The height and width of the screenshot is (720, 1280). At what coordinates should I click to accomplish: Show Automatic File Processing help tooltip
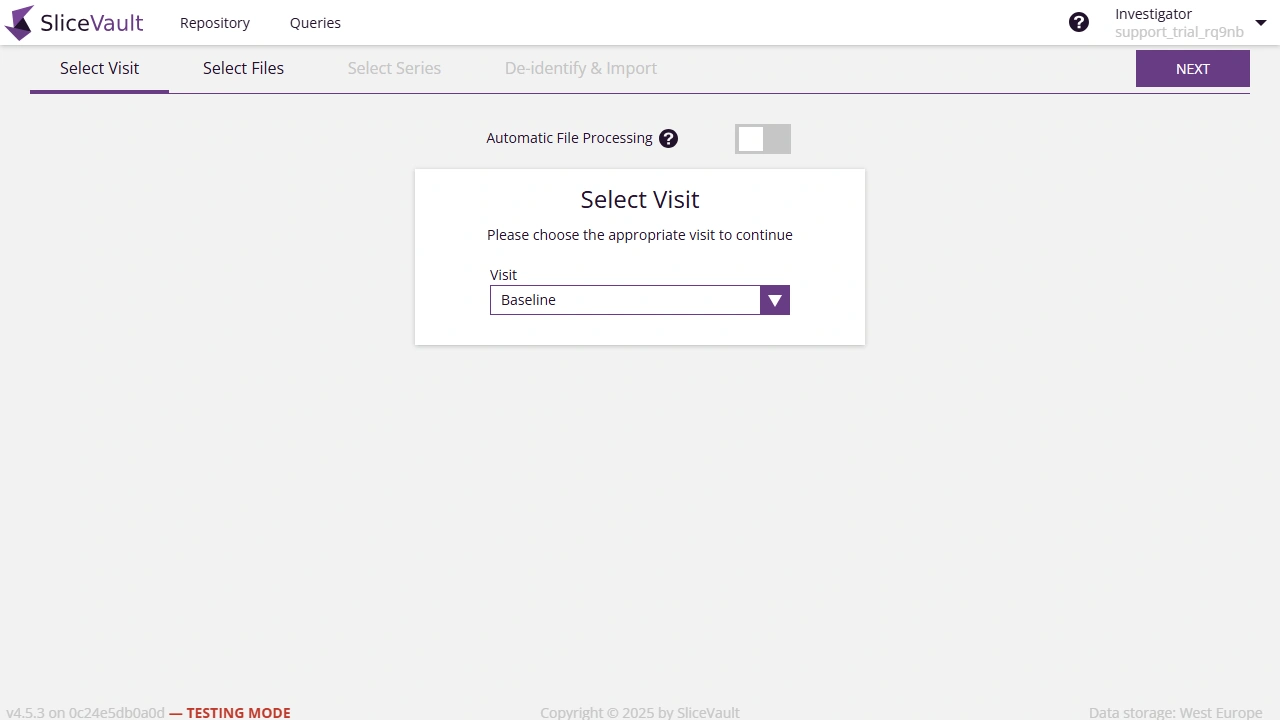(669, 139)
